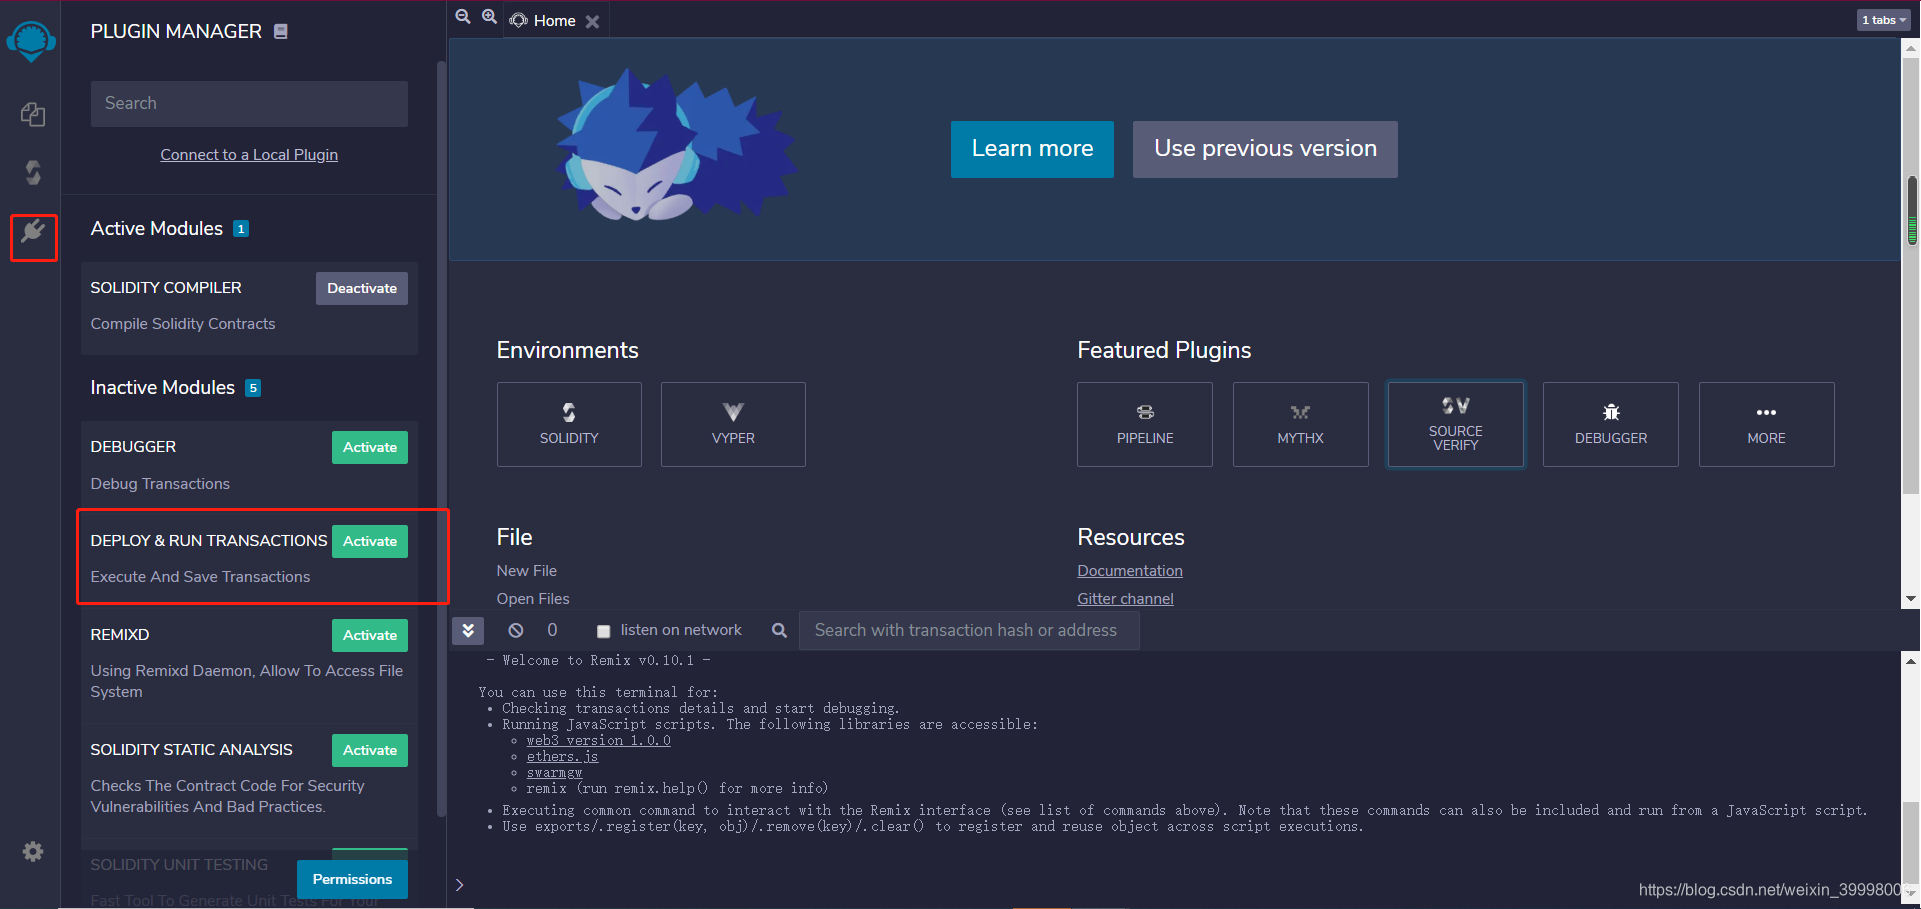Open the ethers.js link
The width and height of the screenshot is (1921, 909).
tap(562, 756)
